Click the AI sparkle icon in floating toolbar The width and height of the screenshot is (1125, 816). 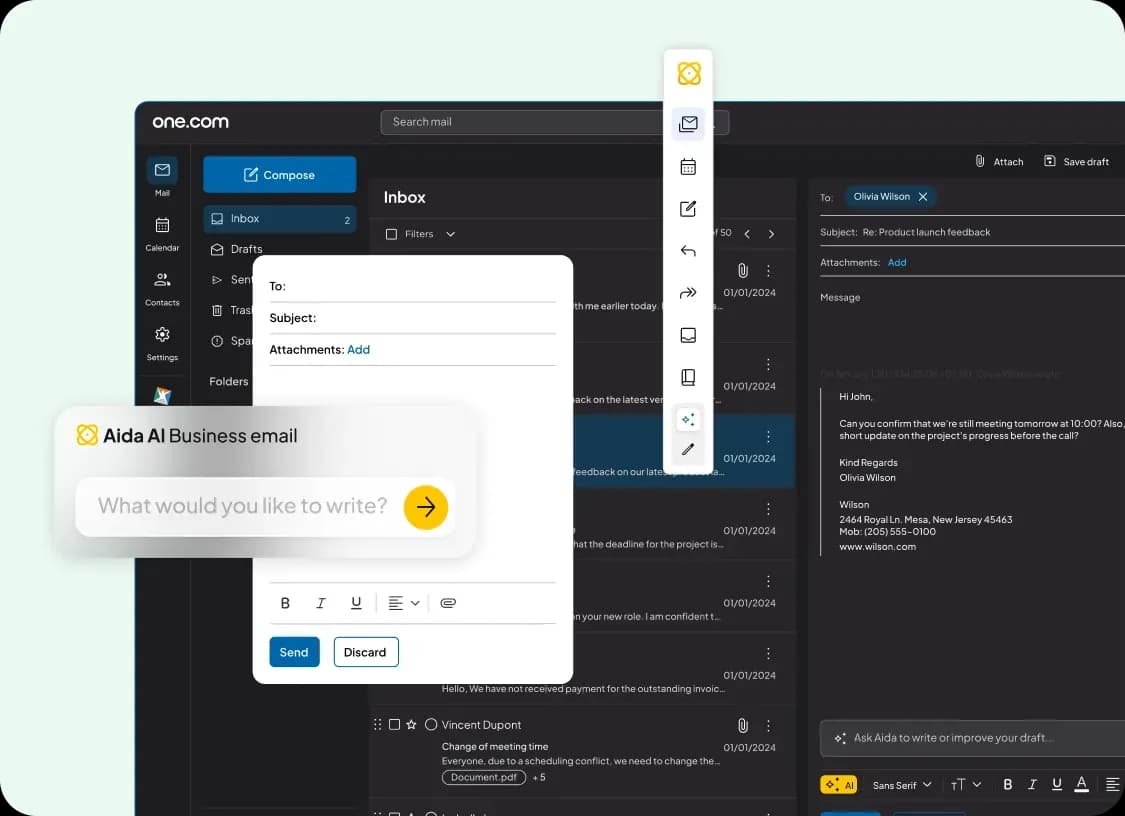[688, 420]
